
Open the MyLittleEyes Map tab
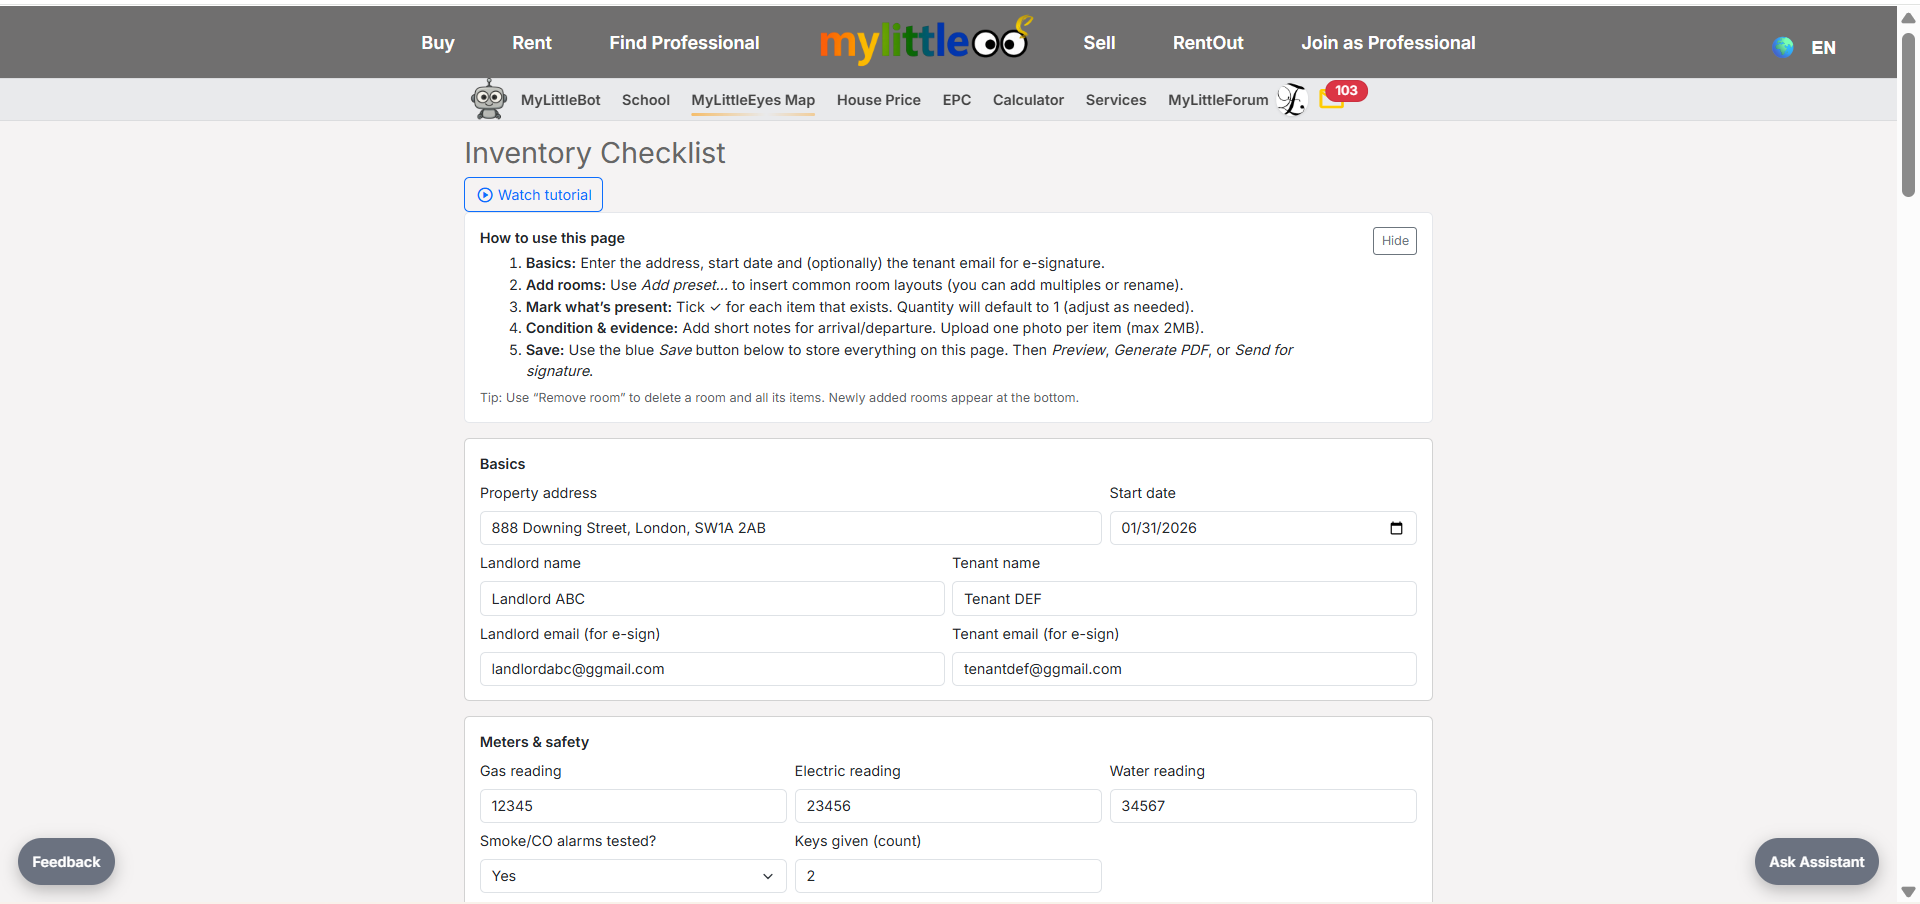pyautogui.click(x=753, y=100)
